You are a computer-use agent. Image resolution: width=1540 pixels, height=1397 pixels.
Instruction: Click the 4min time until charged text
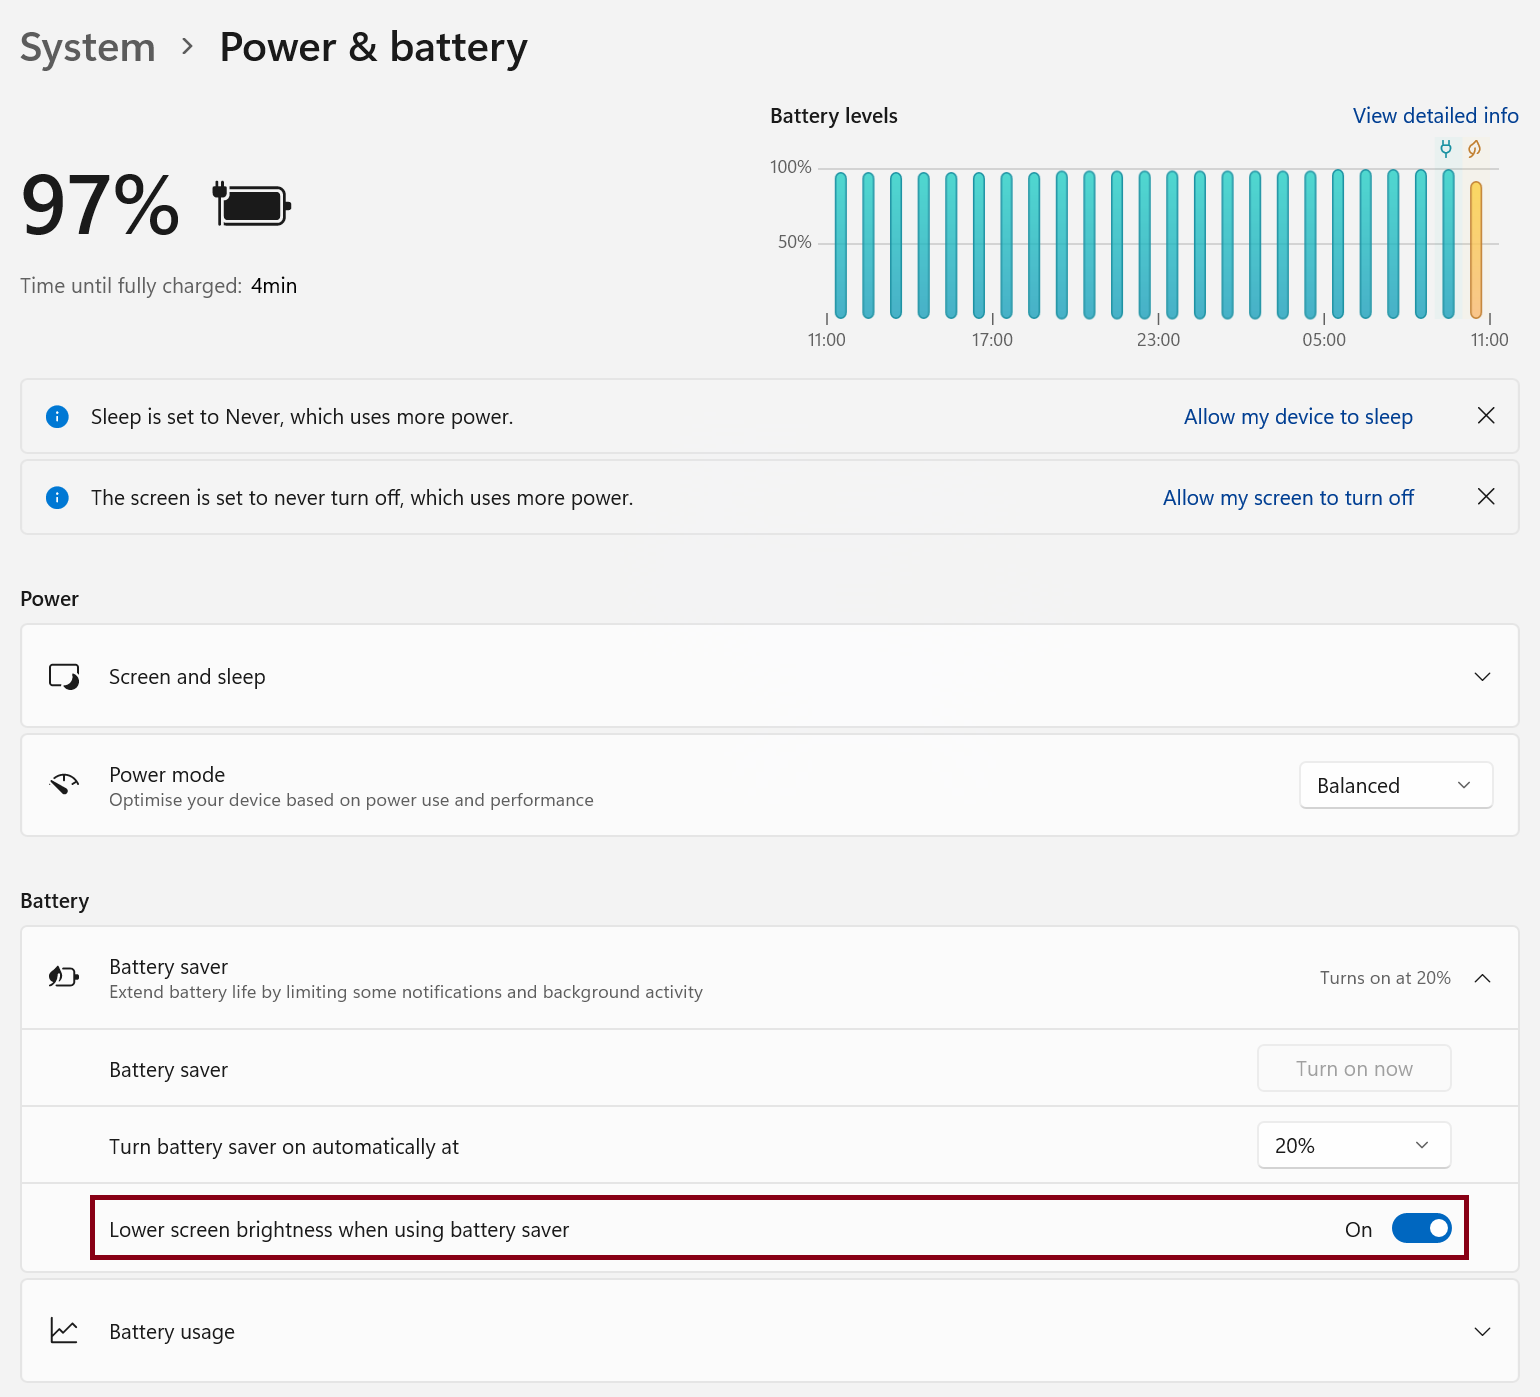coord(274,286)
